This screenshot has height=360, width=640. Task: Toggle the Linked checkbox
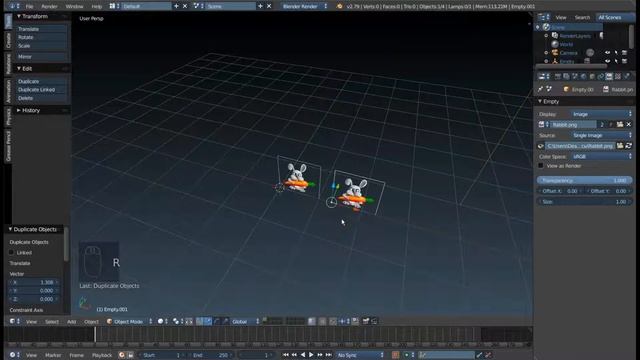12,253
